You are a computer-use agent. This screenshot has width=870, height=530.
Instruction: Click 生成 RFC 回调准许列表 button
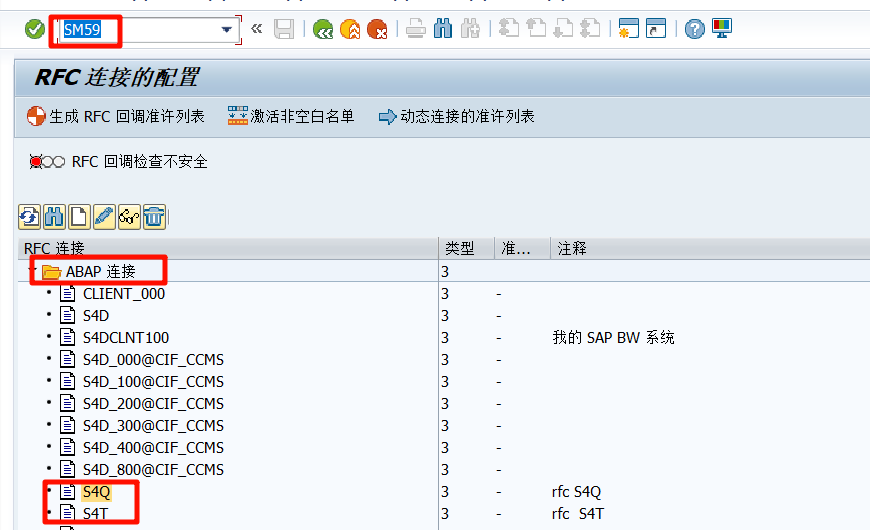[116, 117]
